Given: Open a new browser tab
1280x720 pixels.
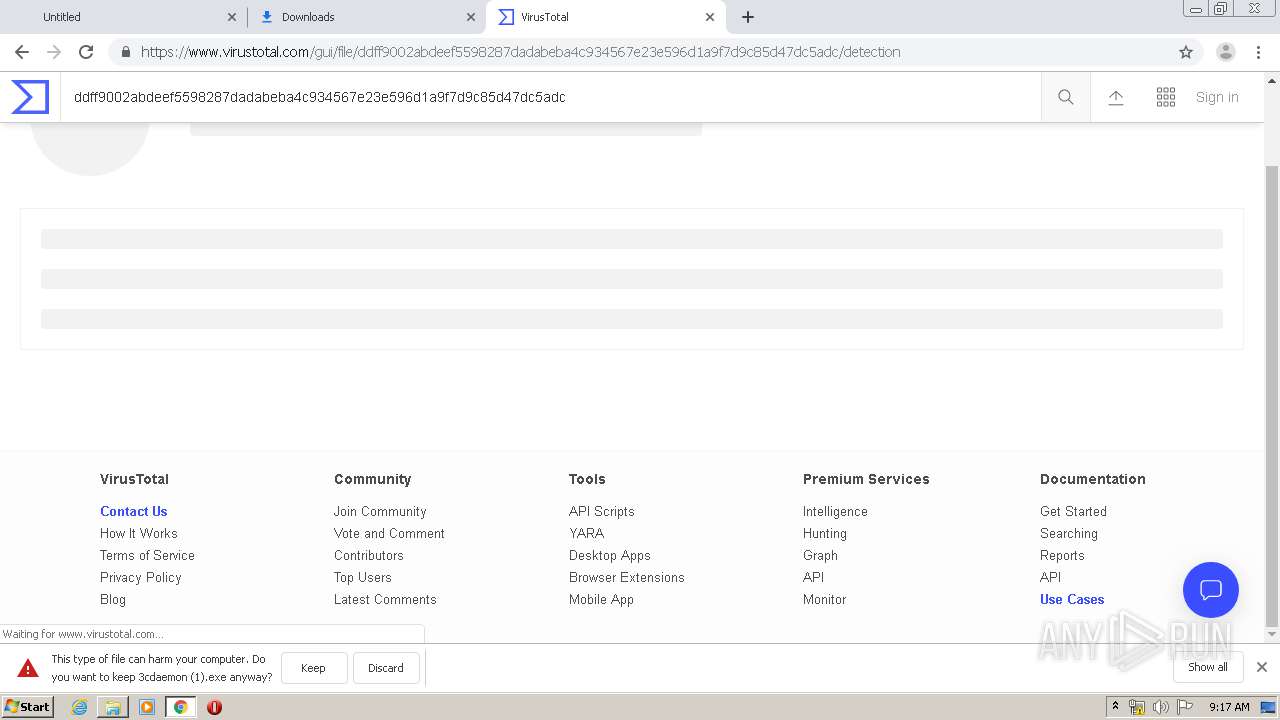Looking at the screenshot, I should point(748,17).
